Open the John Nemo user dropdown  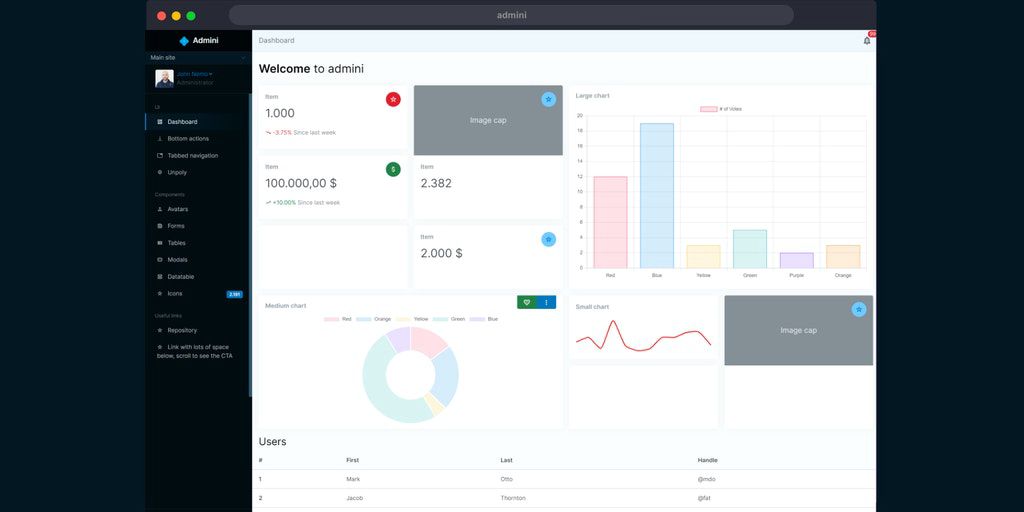tap(195, 74)
